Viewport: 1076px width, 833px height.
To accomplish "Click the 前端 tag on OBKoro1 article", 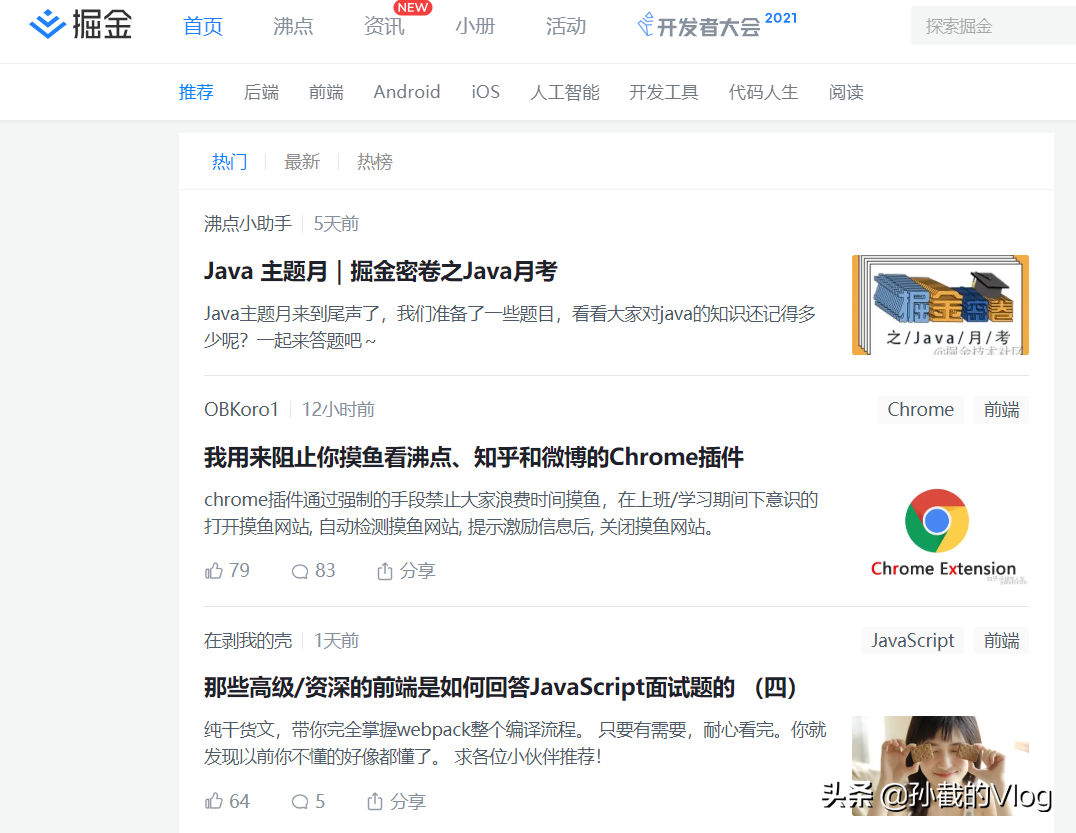I will [1001, 410].
